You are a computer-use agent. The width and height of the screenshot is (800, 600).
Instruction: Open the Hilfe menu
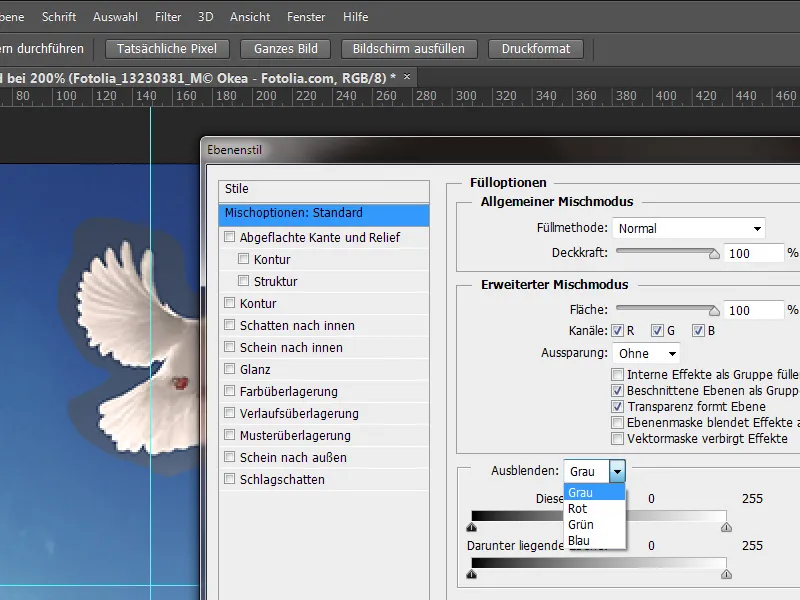(x=356, y=17)
